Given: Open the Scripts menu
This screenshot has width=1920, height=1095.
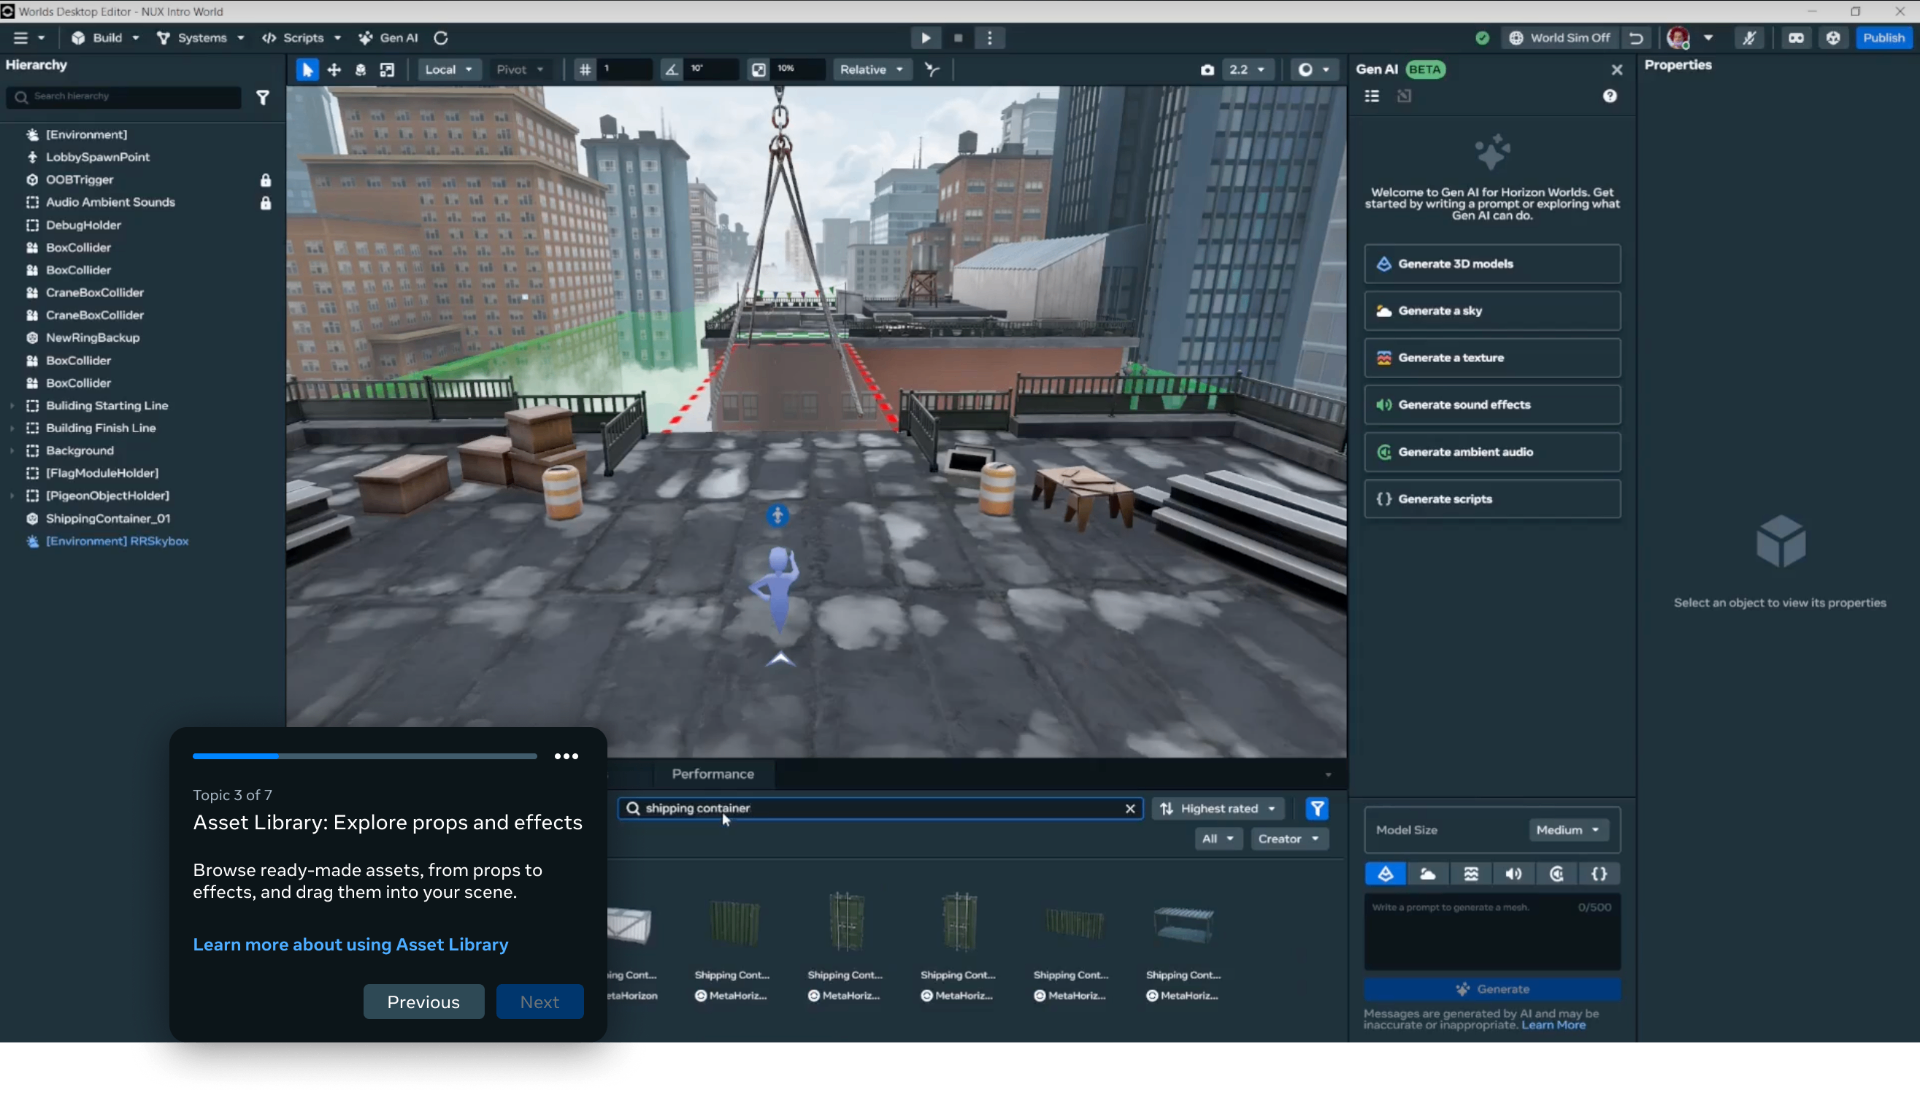Looking at the screenshot, I should [302, 38].
